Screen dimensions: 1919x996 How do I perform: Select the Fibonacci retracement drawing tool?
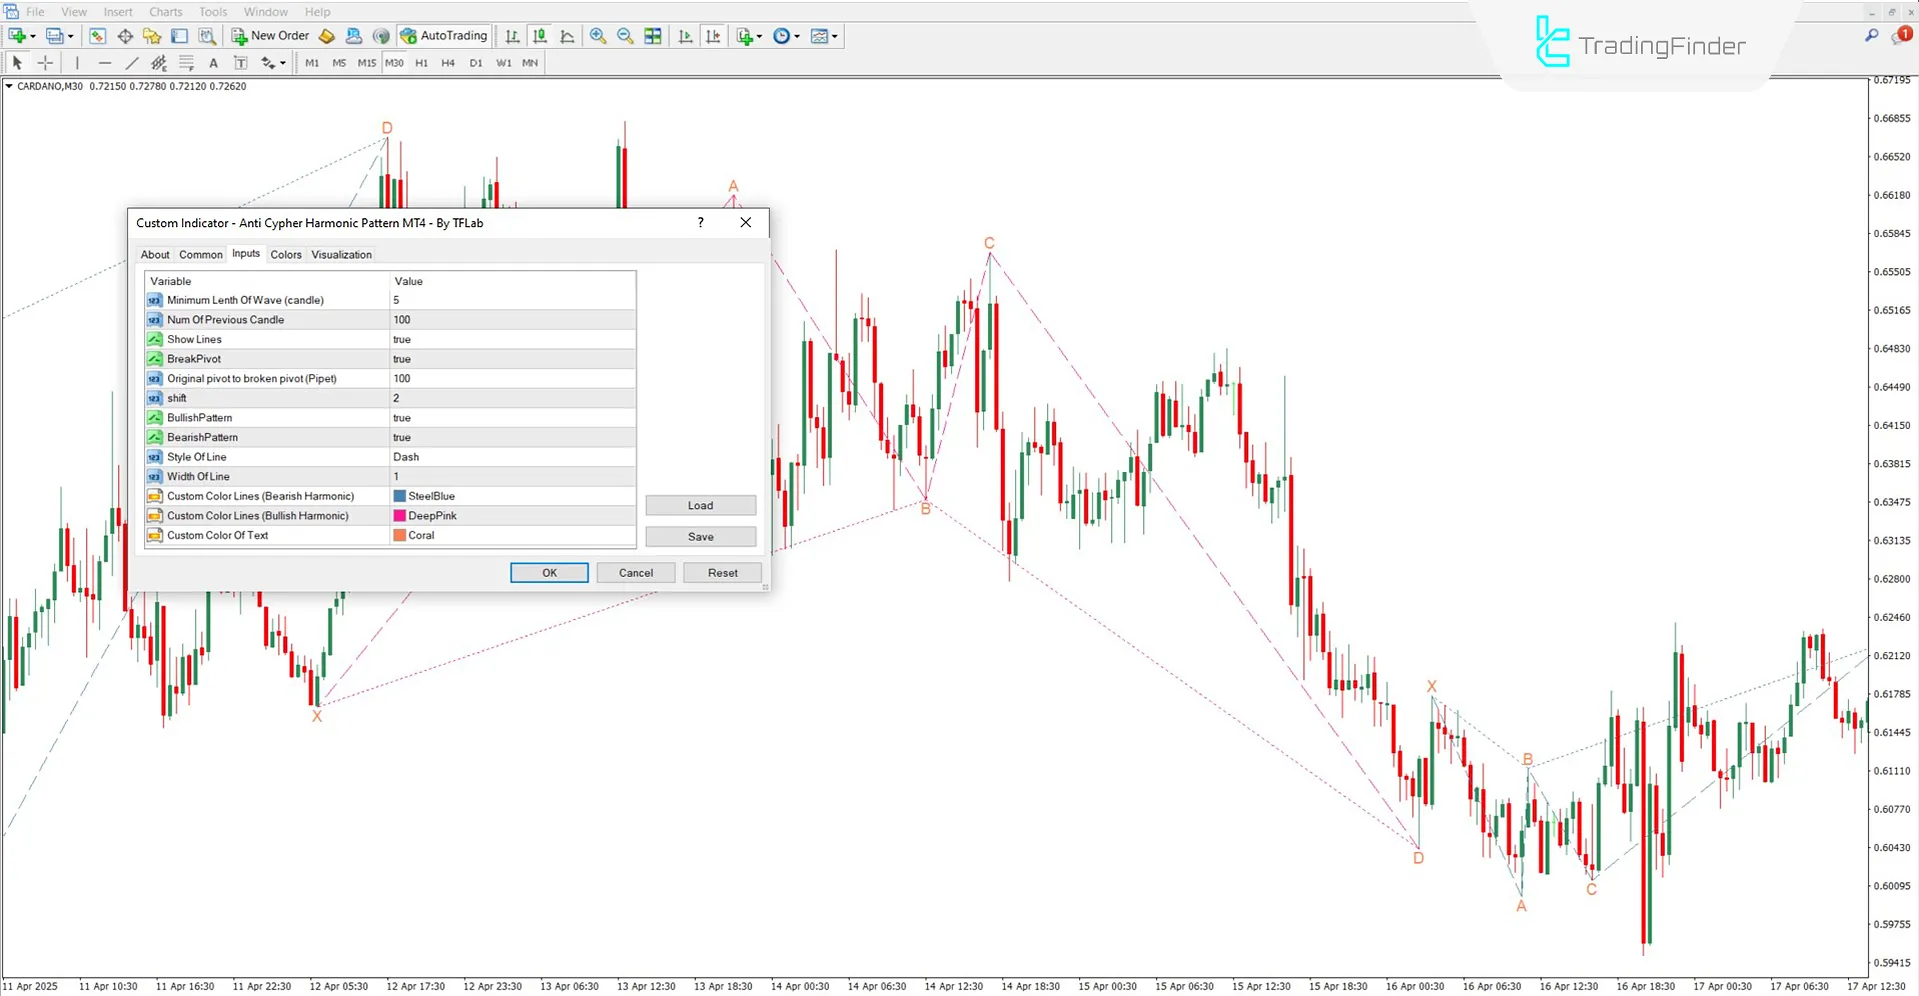186,62
